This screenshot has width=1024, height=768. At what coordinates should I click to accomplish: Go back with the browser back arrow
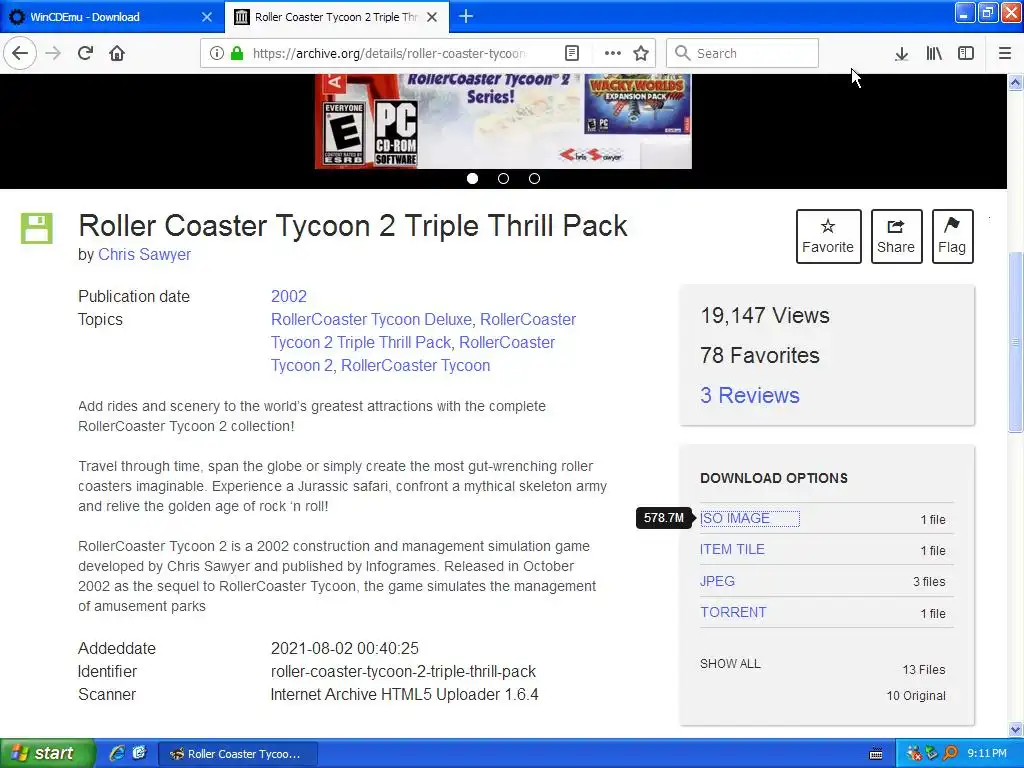pyautogui.click(x=20, y=53)
